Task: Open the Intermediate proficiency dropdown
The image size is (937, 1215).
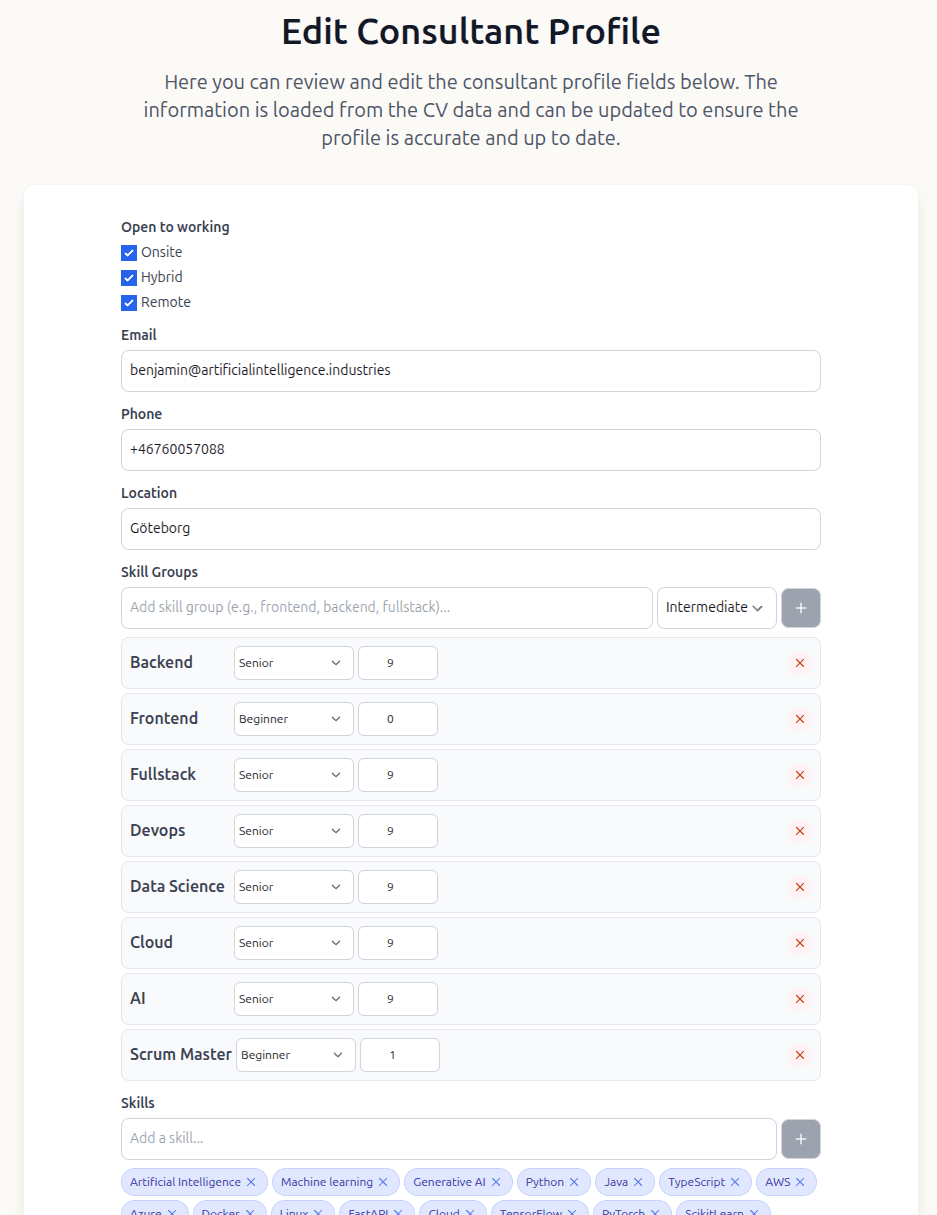Action: coord(716,608)
